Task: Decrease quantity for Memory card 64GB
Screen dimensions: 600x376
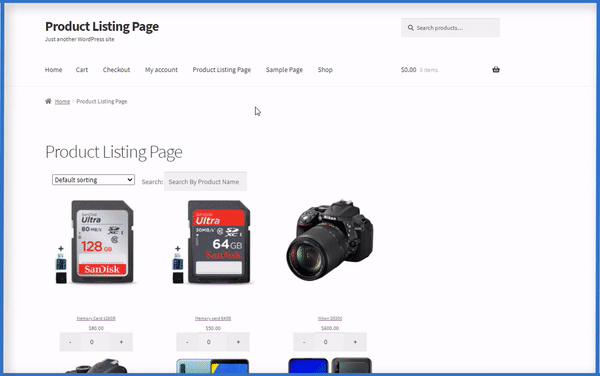Action: click(x=187, y=342)
